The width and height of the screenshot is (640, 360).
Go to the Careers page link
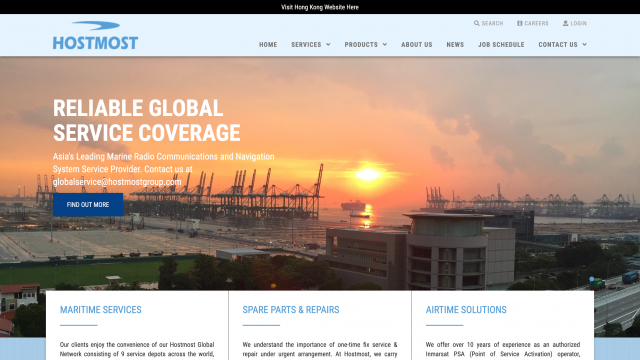tap(536, 23)
